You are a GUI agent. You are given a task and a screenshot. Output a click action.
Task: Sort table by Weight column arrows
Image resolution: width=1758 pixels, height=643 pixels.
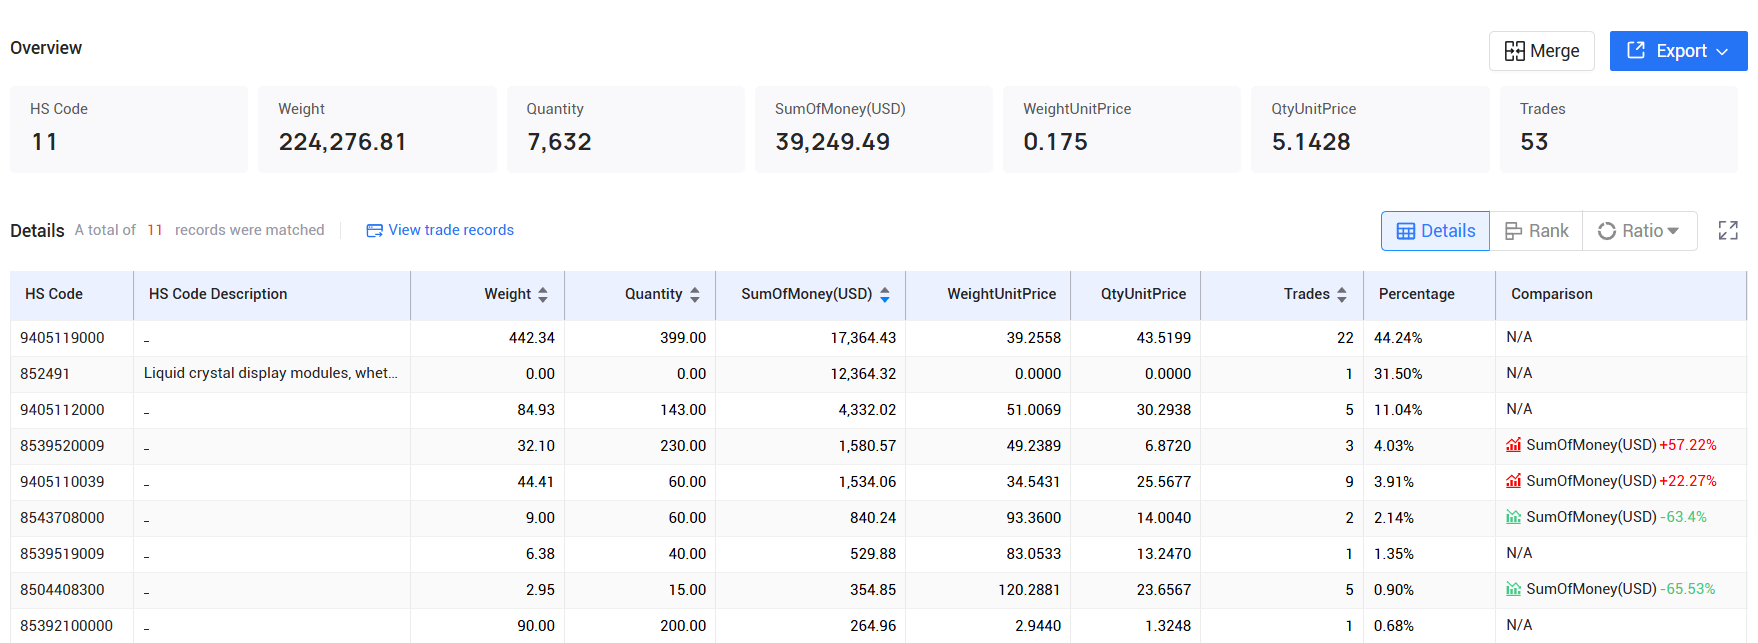click(x=543, y=294)
